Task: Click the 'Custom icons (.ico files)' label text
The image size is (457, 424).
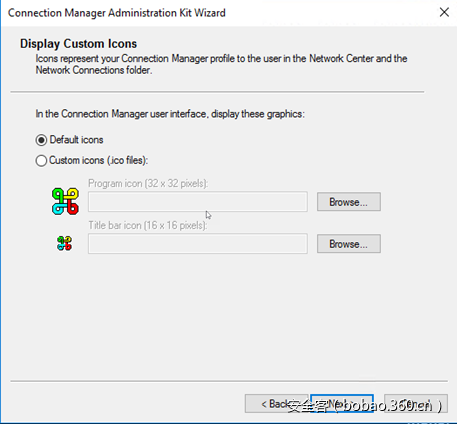Action: point(98,160)
